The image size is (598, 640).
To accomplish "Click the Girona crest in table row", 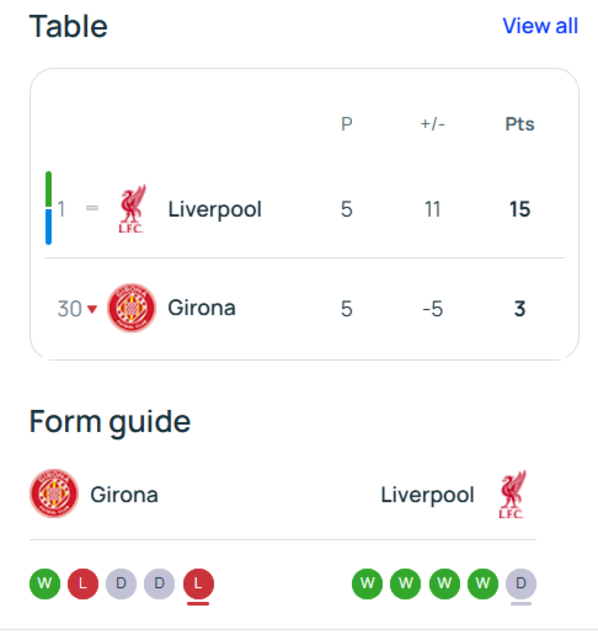I will [x=131, y=308].
